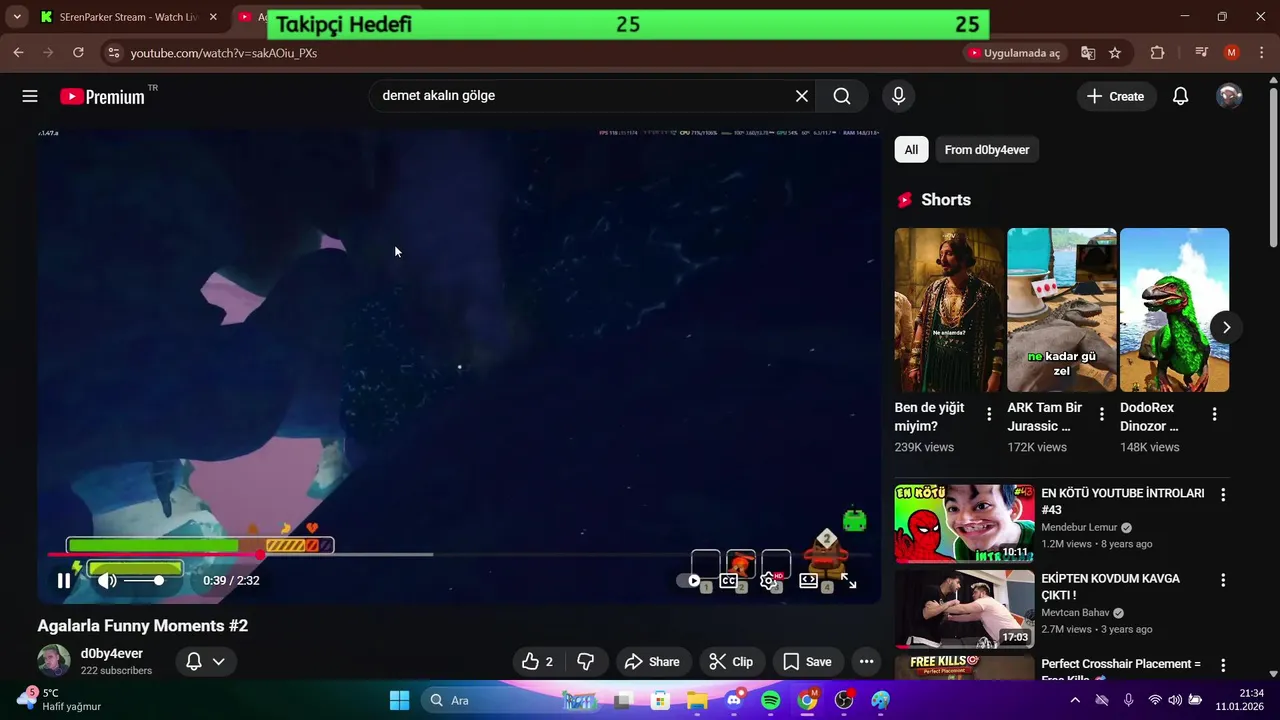Open options for ARK Tam Bir short

click(x=1102, y=414)
